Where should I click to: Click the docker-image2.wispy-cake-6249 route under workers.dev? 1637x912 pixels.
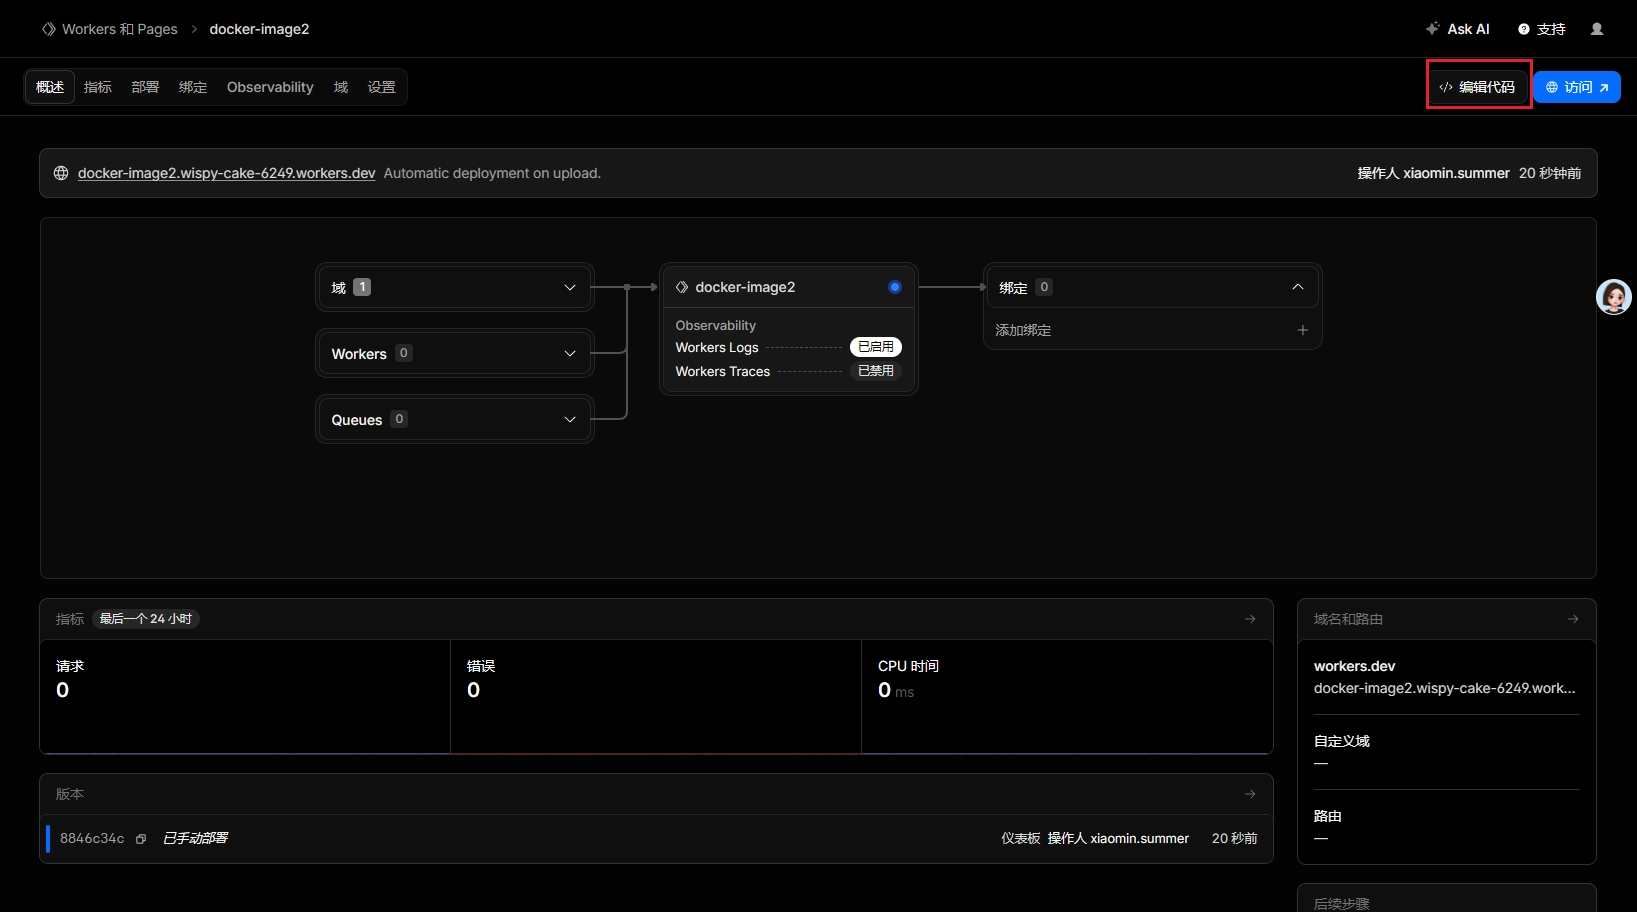tap(1444, 688)
